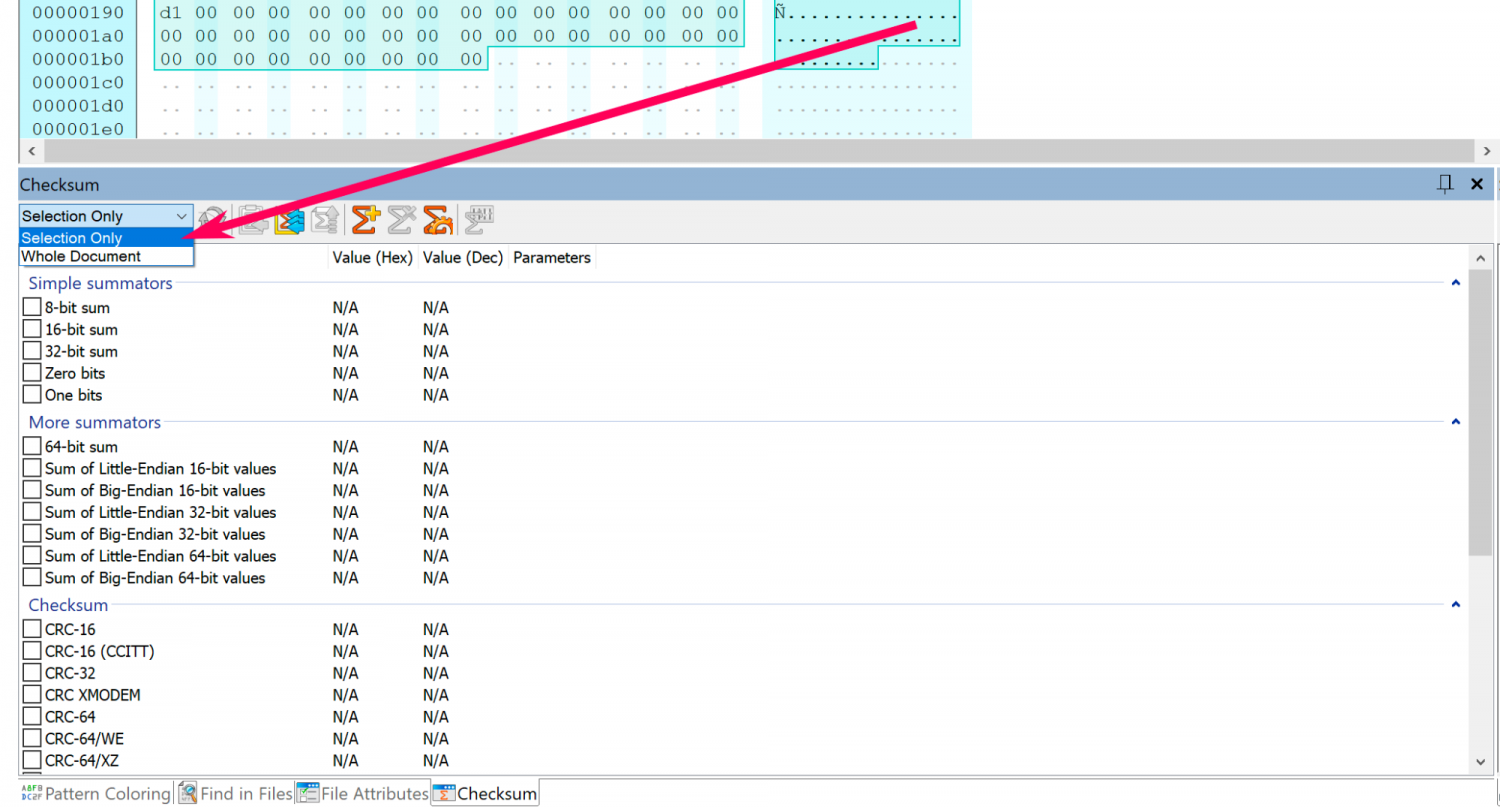Click hex editor horizontal scrollbar left arrow
This screenshot has height=807, width=1500.
click(x=30, y=151)
